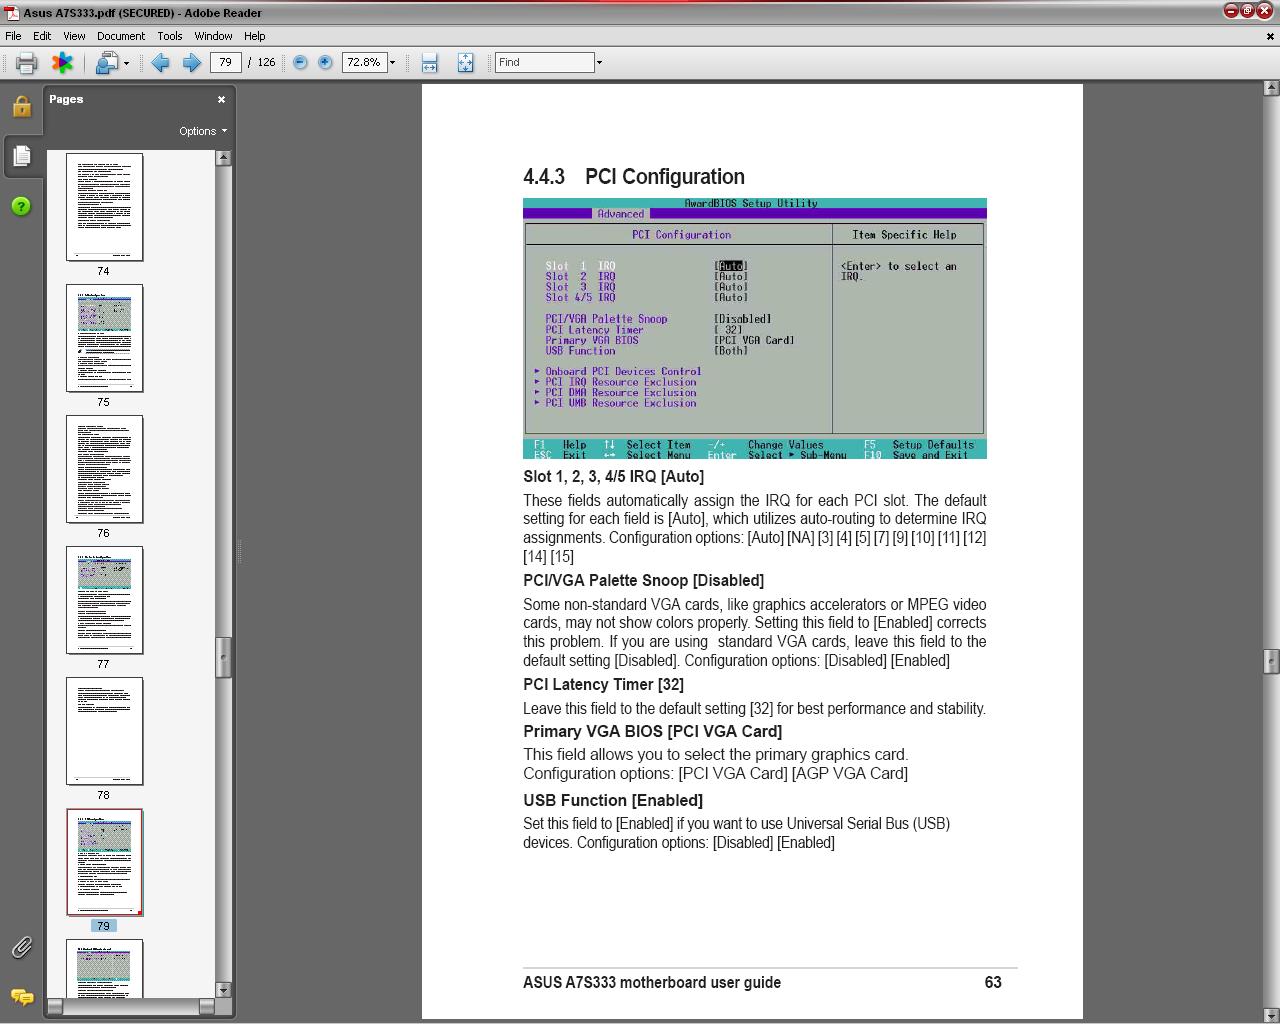
Task: Click the thumbnail panel horizontal scrollbar
Action: (x=131, y=1007)
